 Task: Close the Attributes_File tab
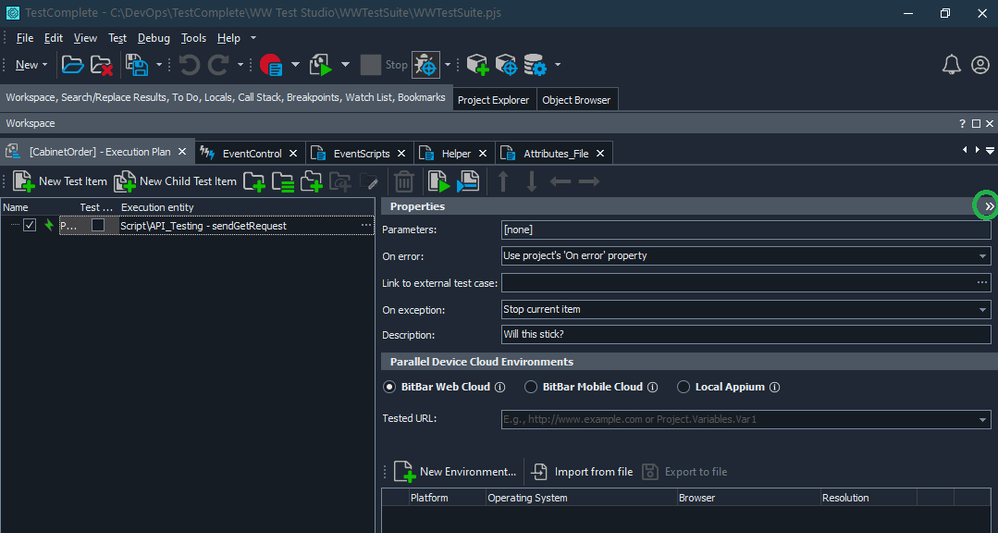(600, 153)
